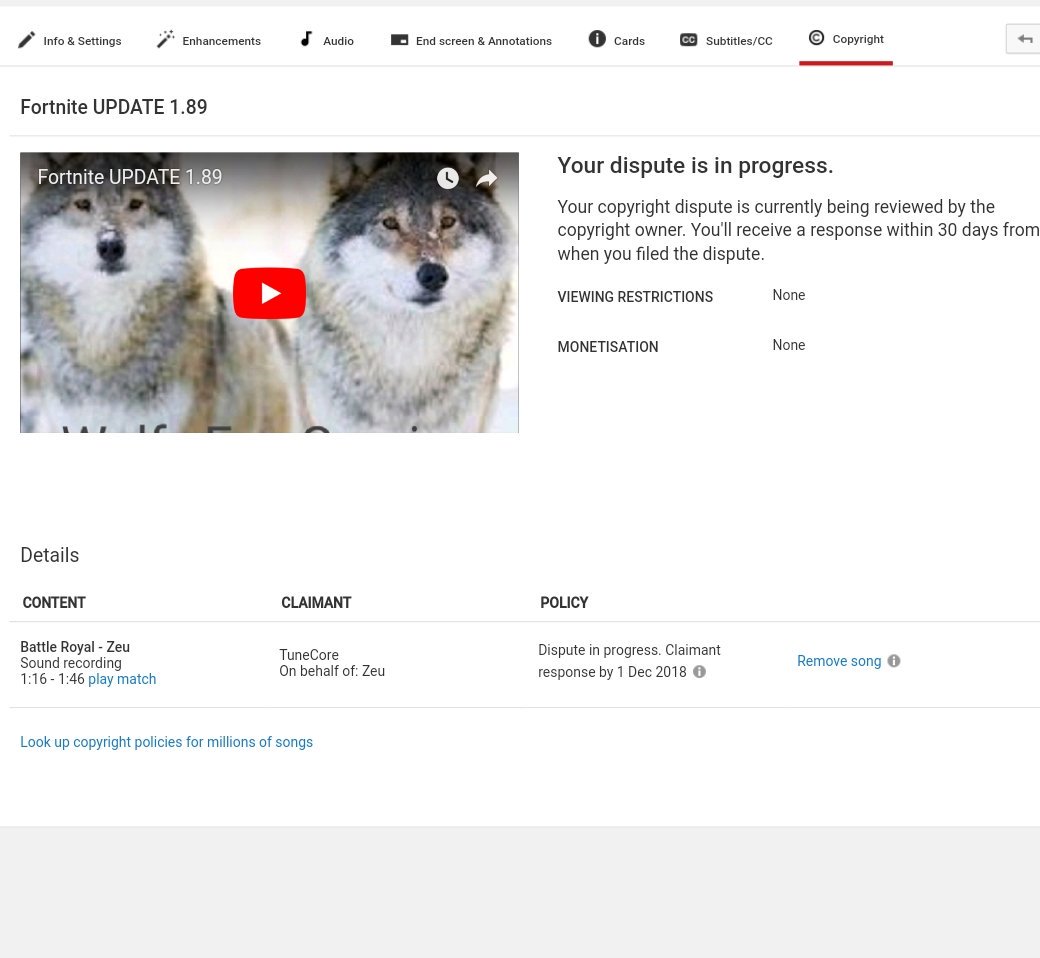
Task: Click the page title Fortnite UPDATE 1.89
Action: click(x=113, y=107)
